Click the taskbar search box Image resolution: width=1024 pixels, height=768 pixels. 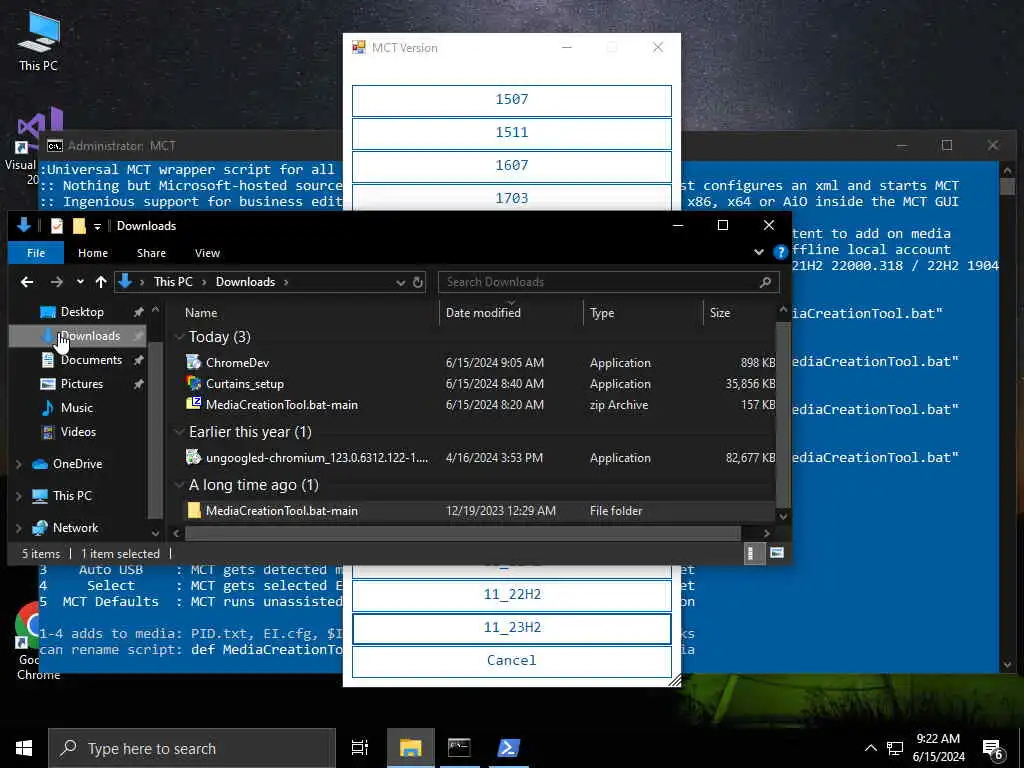(192, 748)
